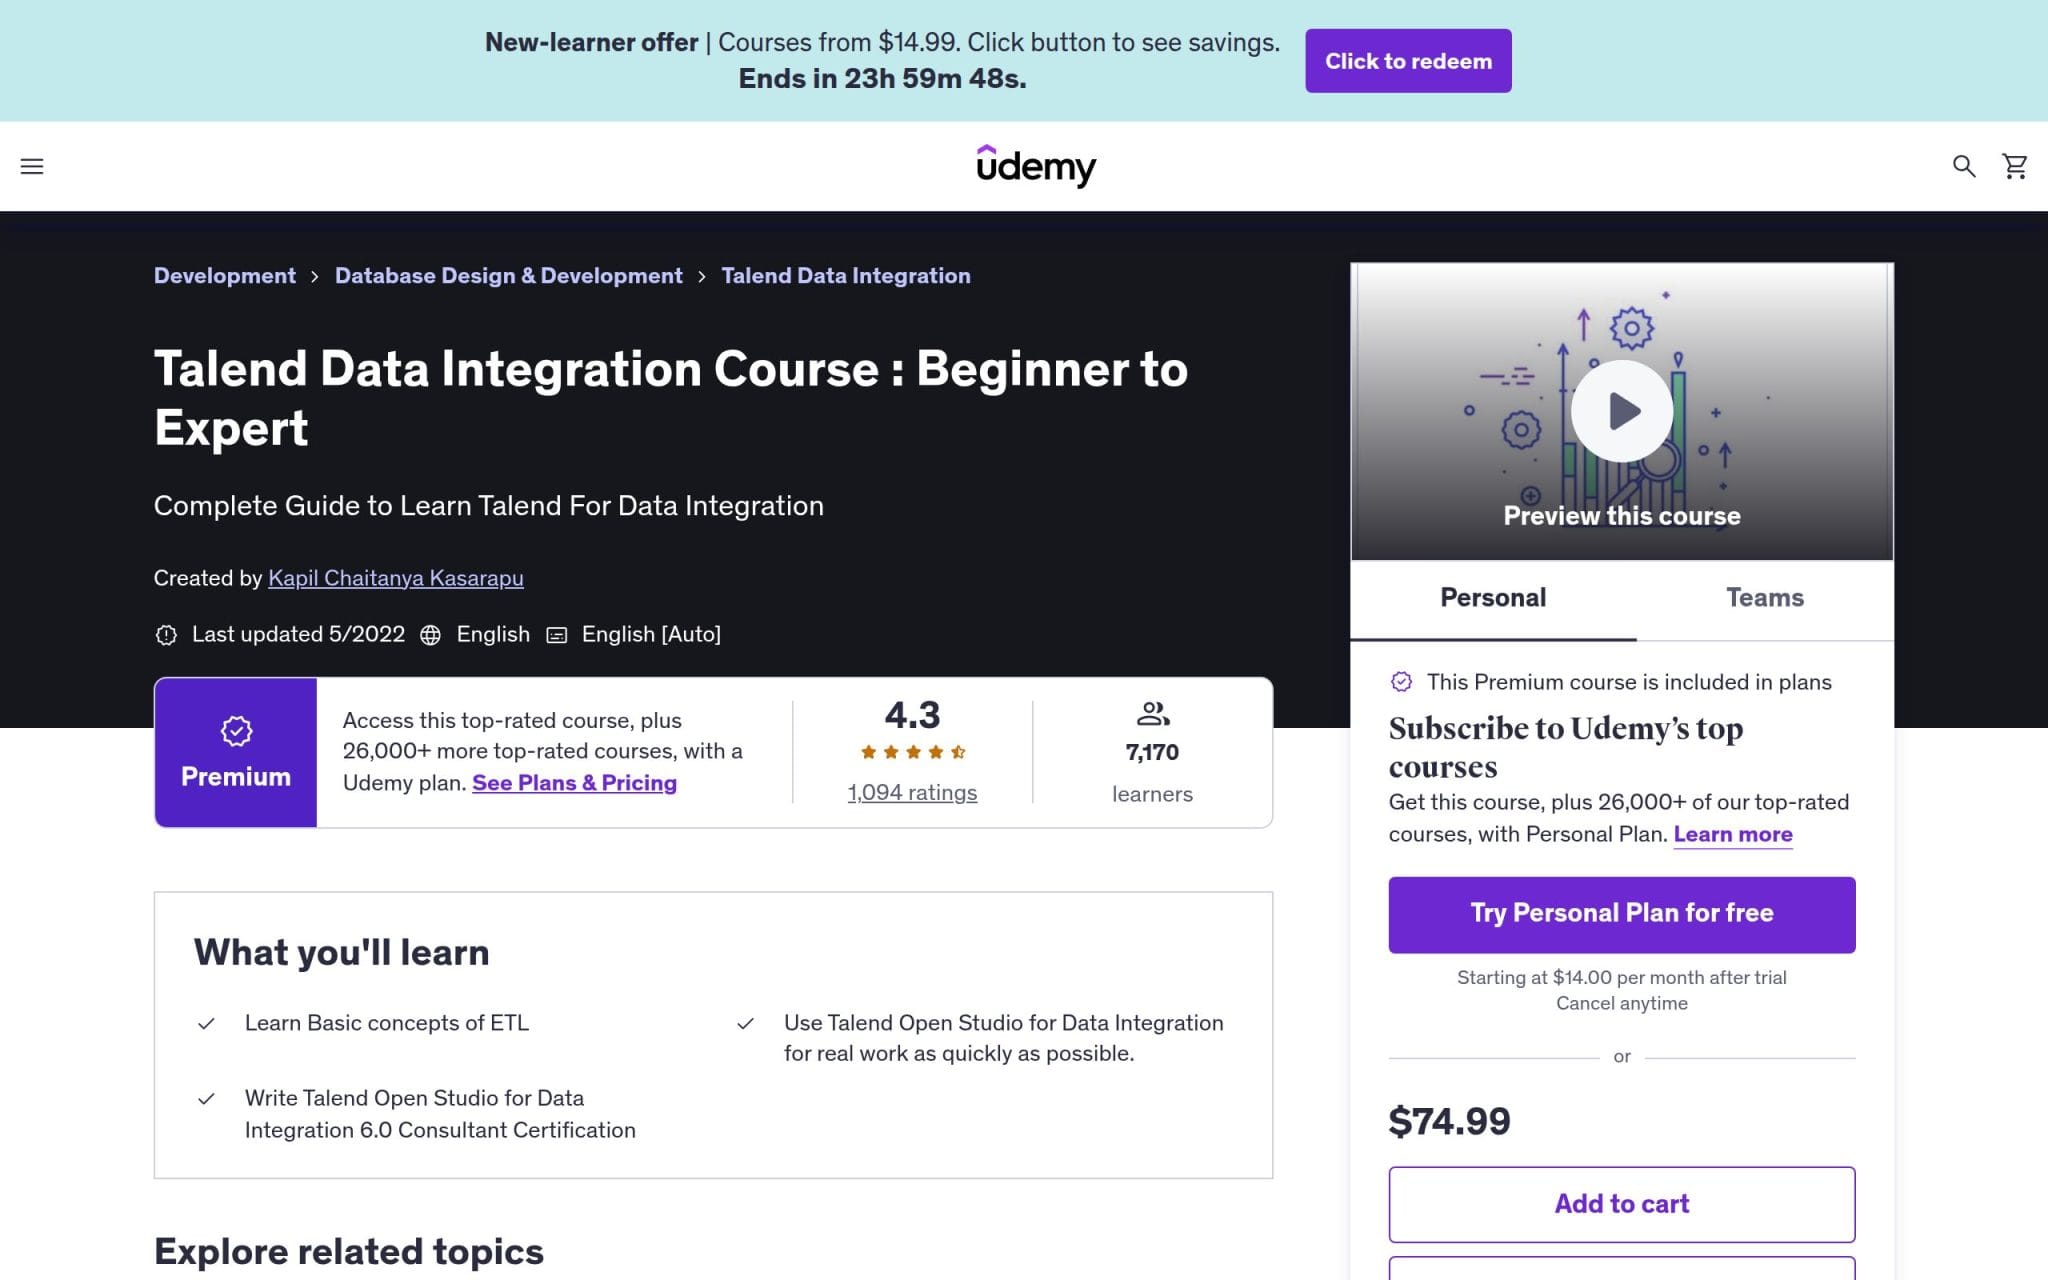Click Use Talend Open Studio real work item
The width and height of the screenshot is (2048, 1280).
click(1004, 1038)
